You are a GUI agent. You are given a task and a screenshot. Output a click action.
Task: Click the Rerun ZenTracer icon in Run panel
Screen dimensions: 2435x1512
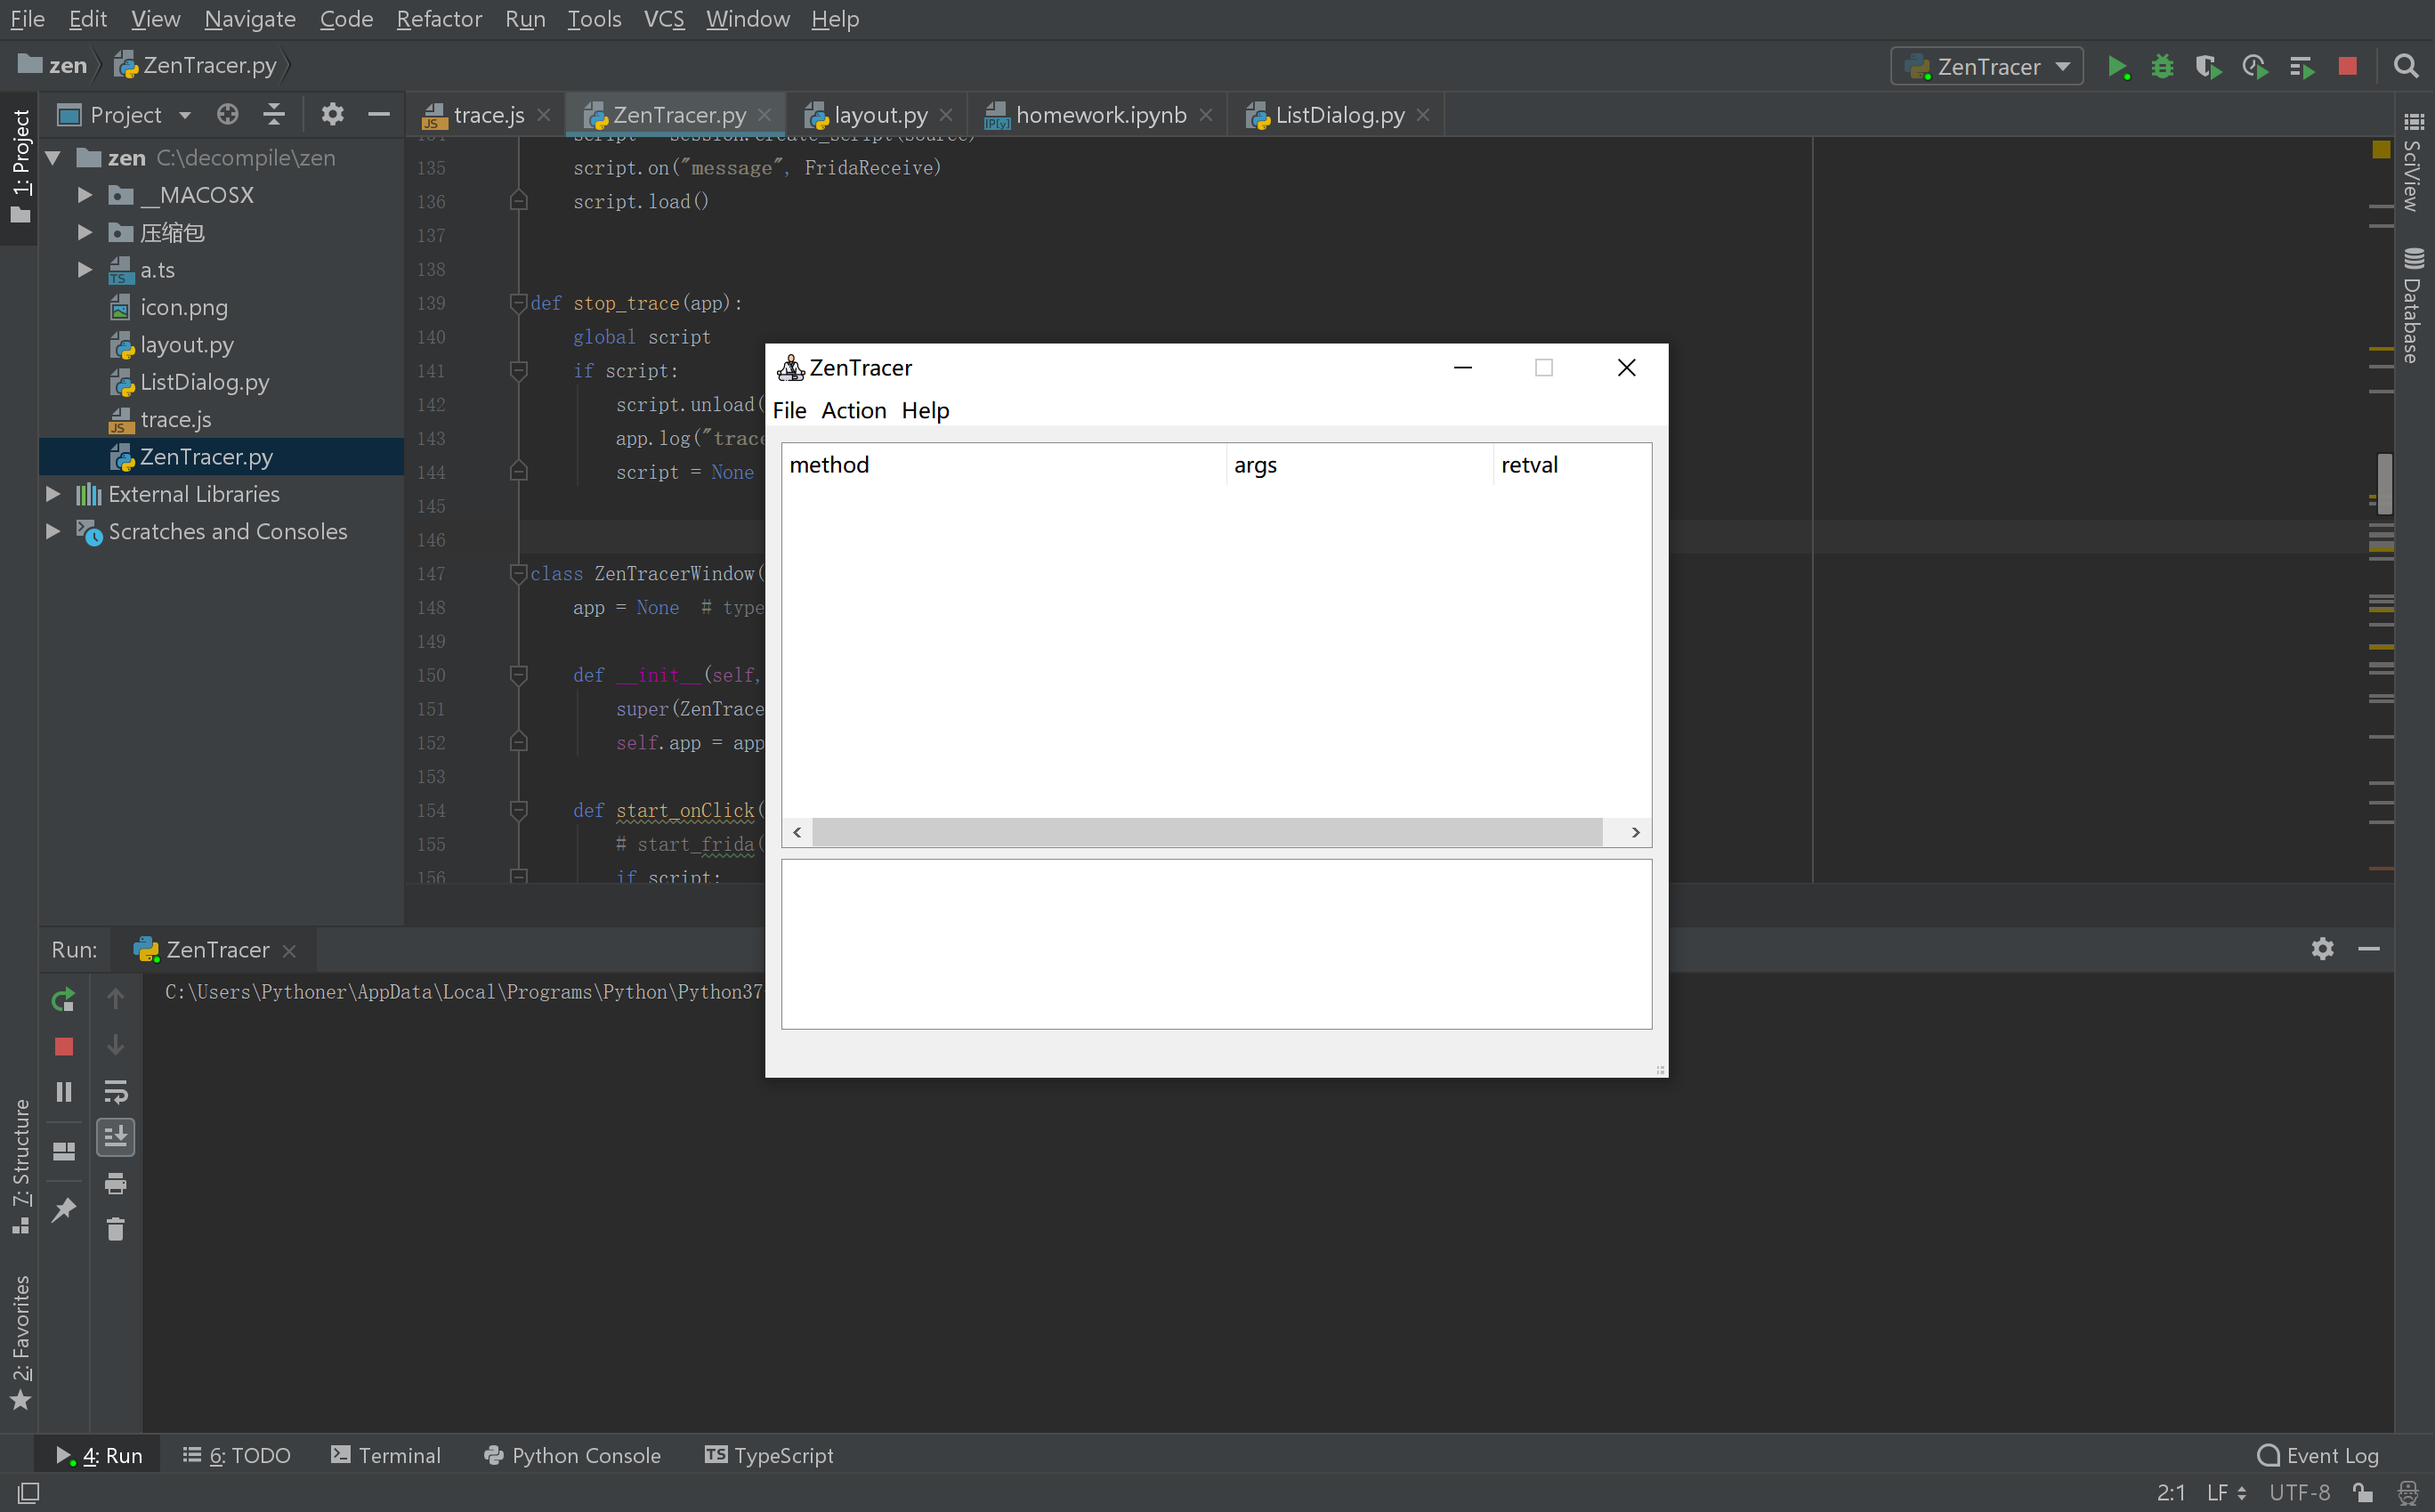(x=63, y=999)
